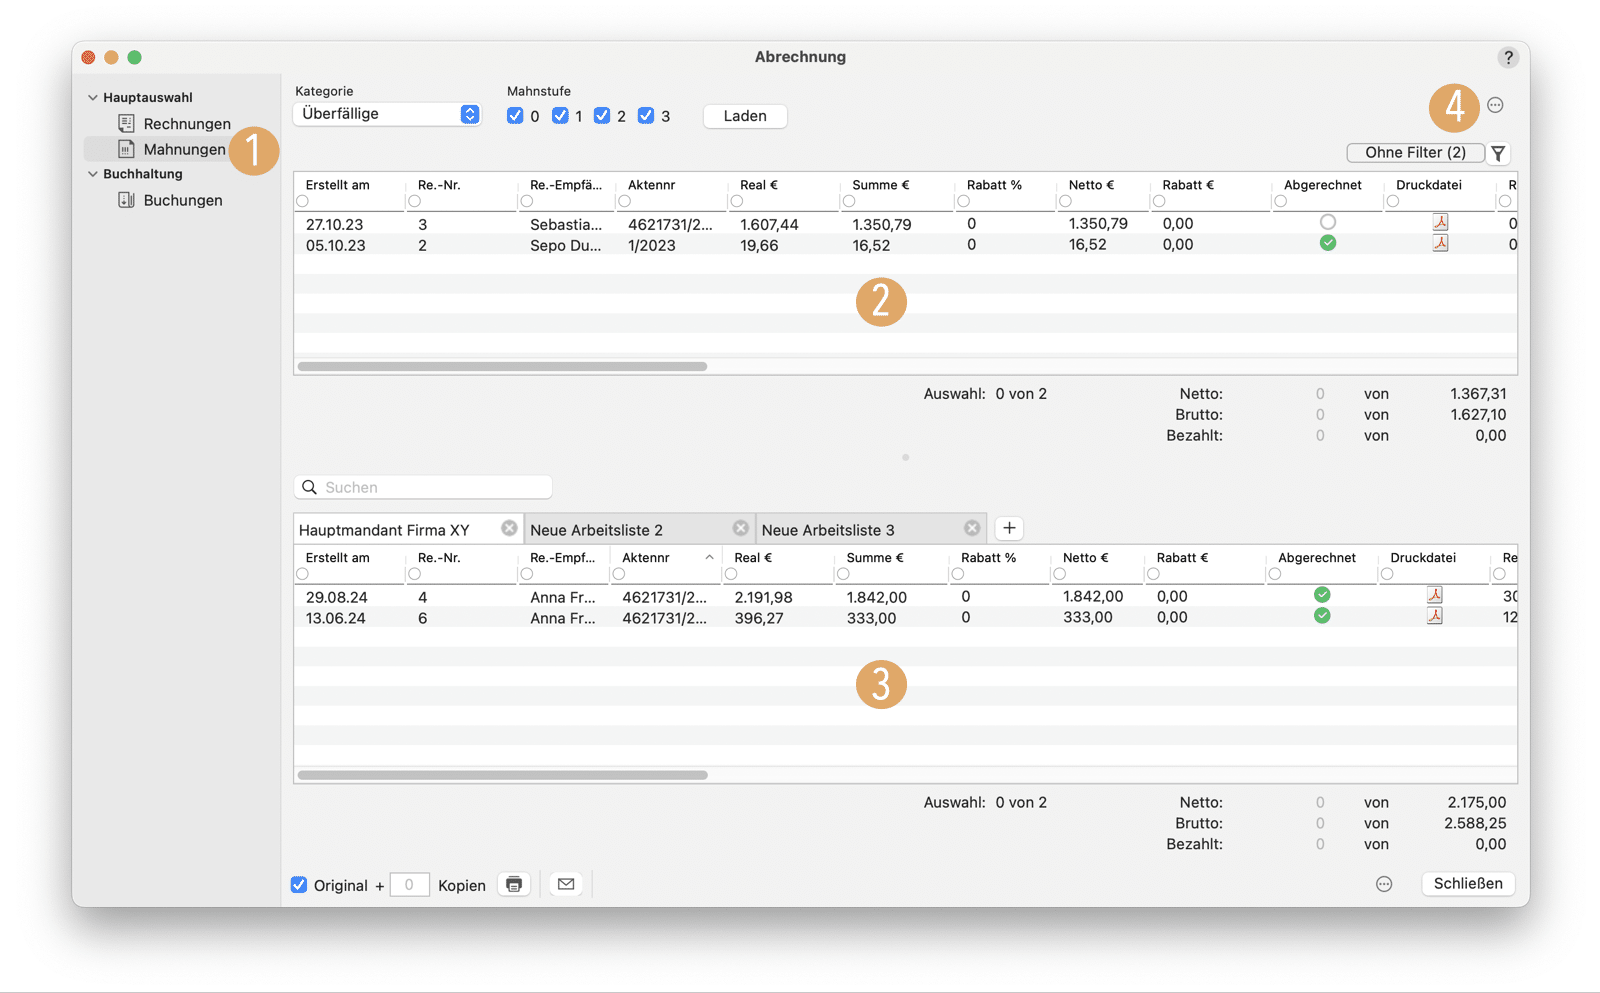Screen dimensions: 1600x993
Task: Select lower table row with Re.-Nr. 4
Action: pyautogui.click(x=905, y=597)
